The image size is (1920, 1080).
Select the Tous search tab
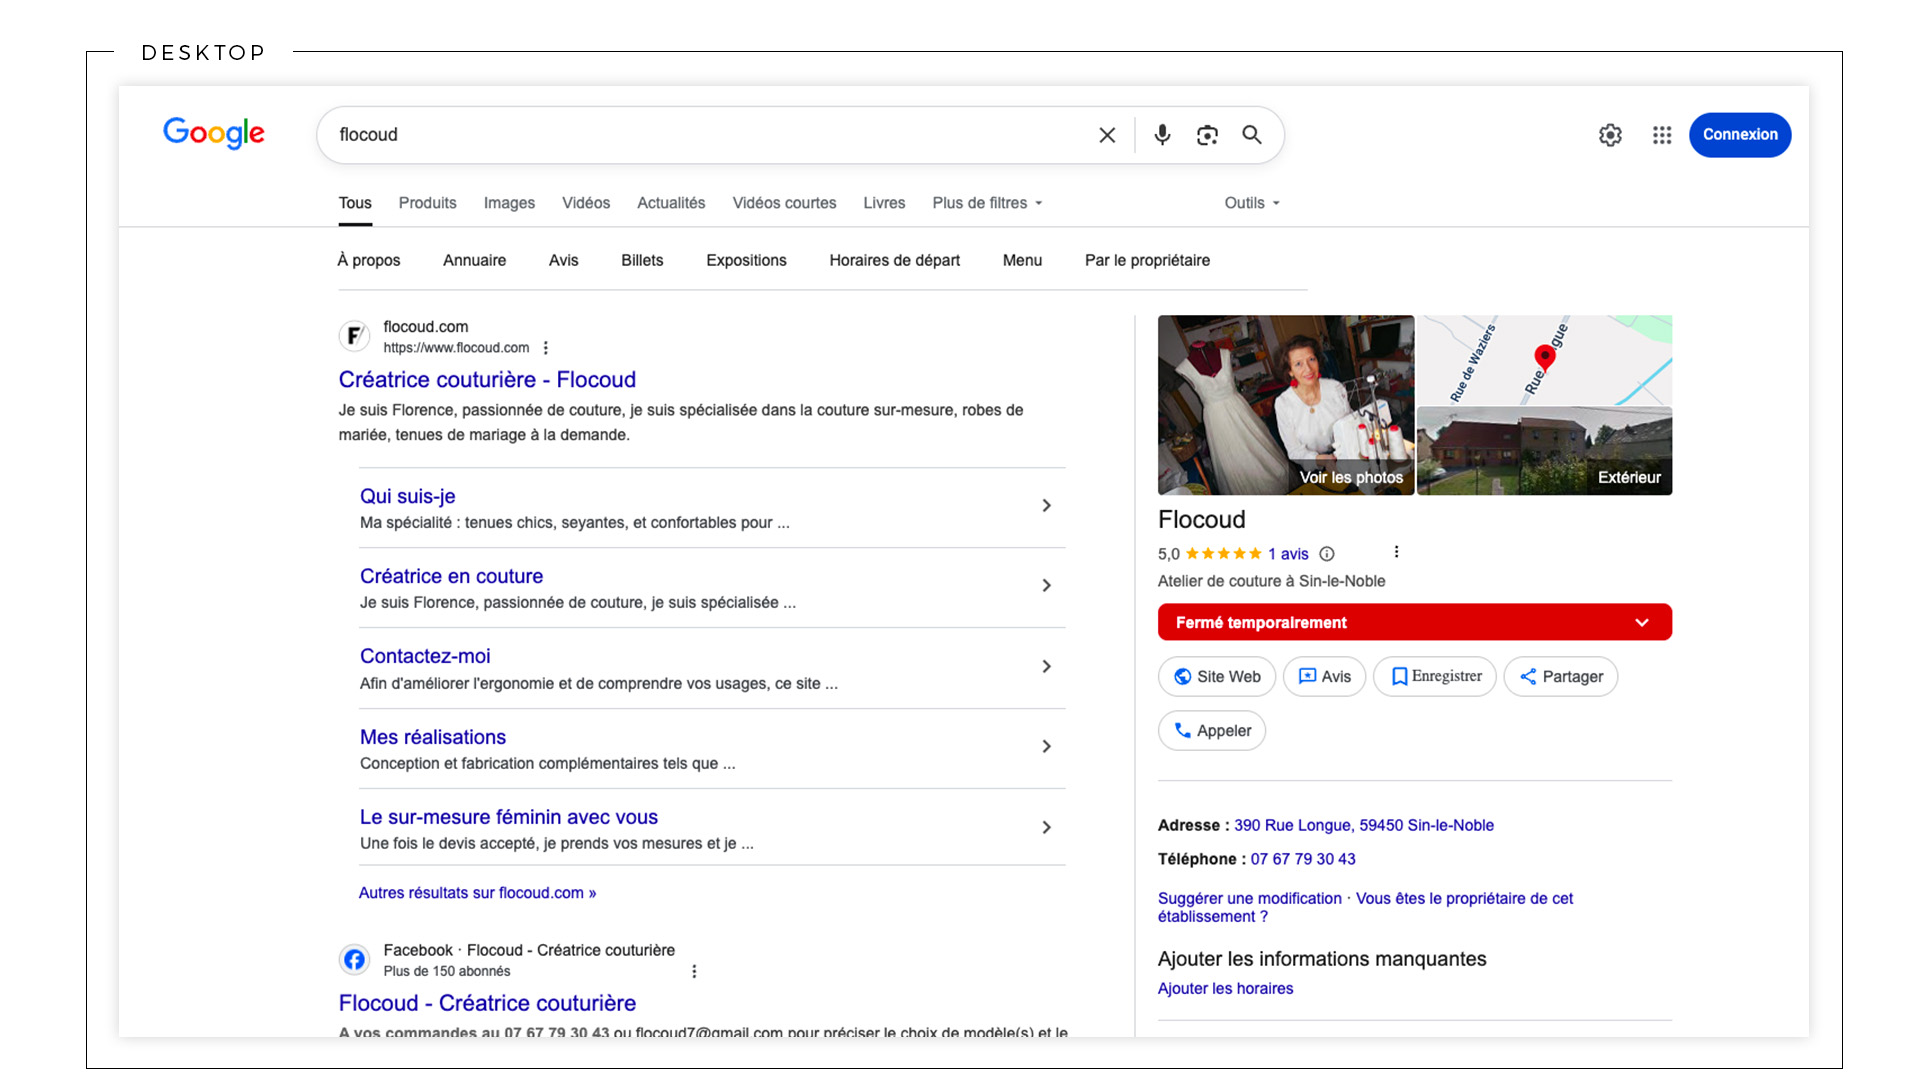(355, 203)
